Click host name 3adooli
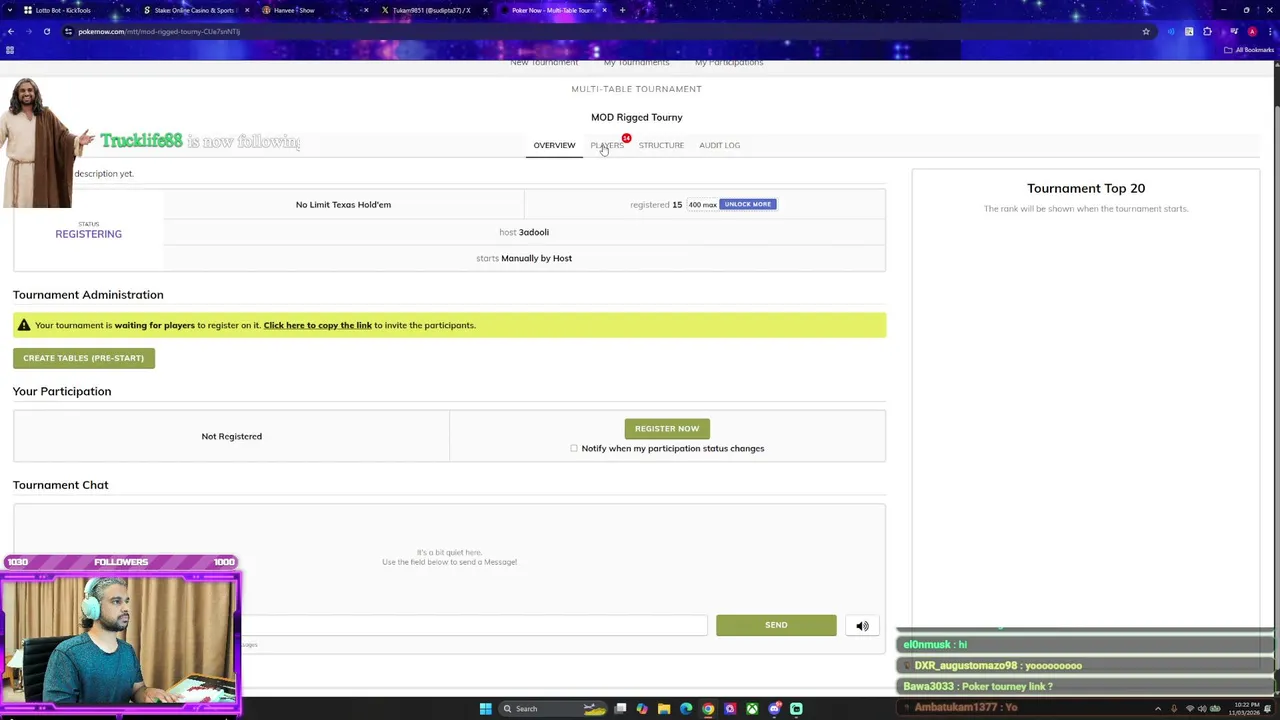Image resolution: width=1280 pixels, height=720 pixels. click(534, 232)
